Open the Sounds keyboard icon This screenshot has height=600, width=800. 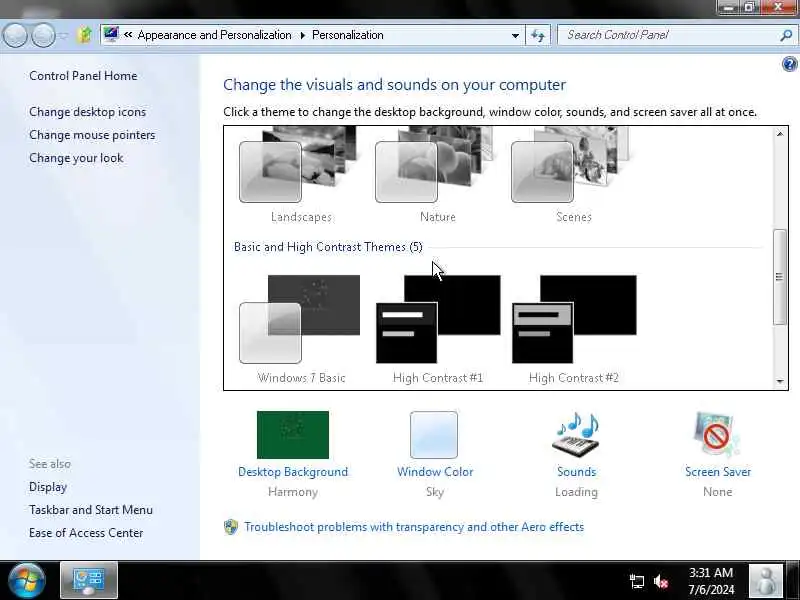[x=576, y=434]
